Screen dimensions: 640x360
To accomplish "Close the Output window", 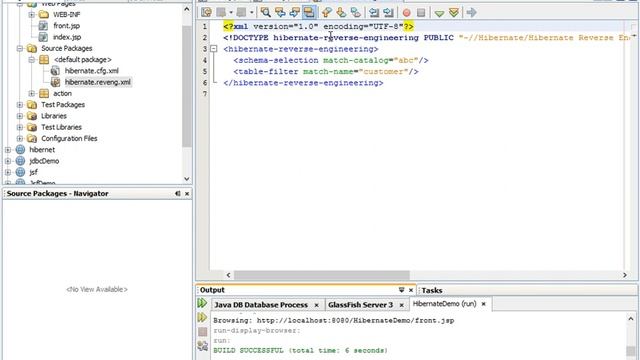I will click(x=411, y=290).
